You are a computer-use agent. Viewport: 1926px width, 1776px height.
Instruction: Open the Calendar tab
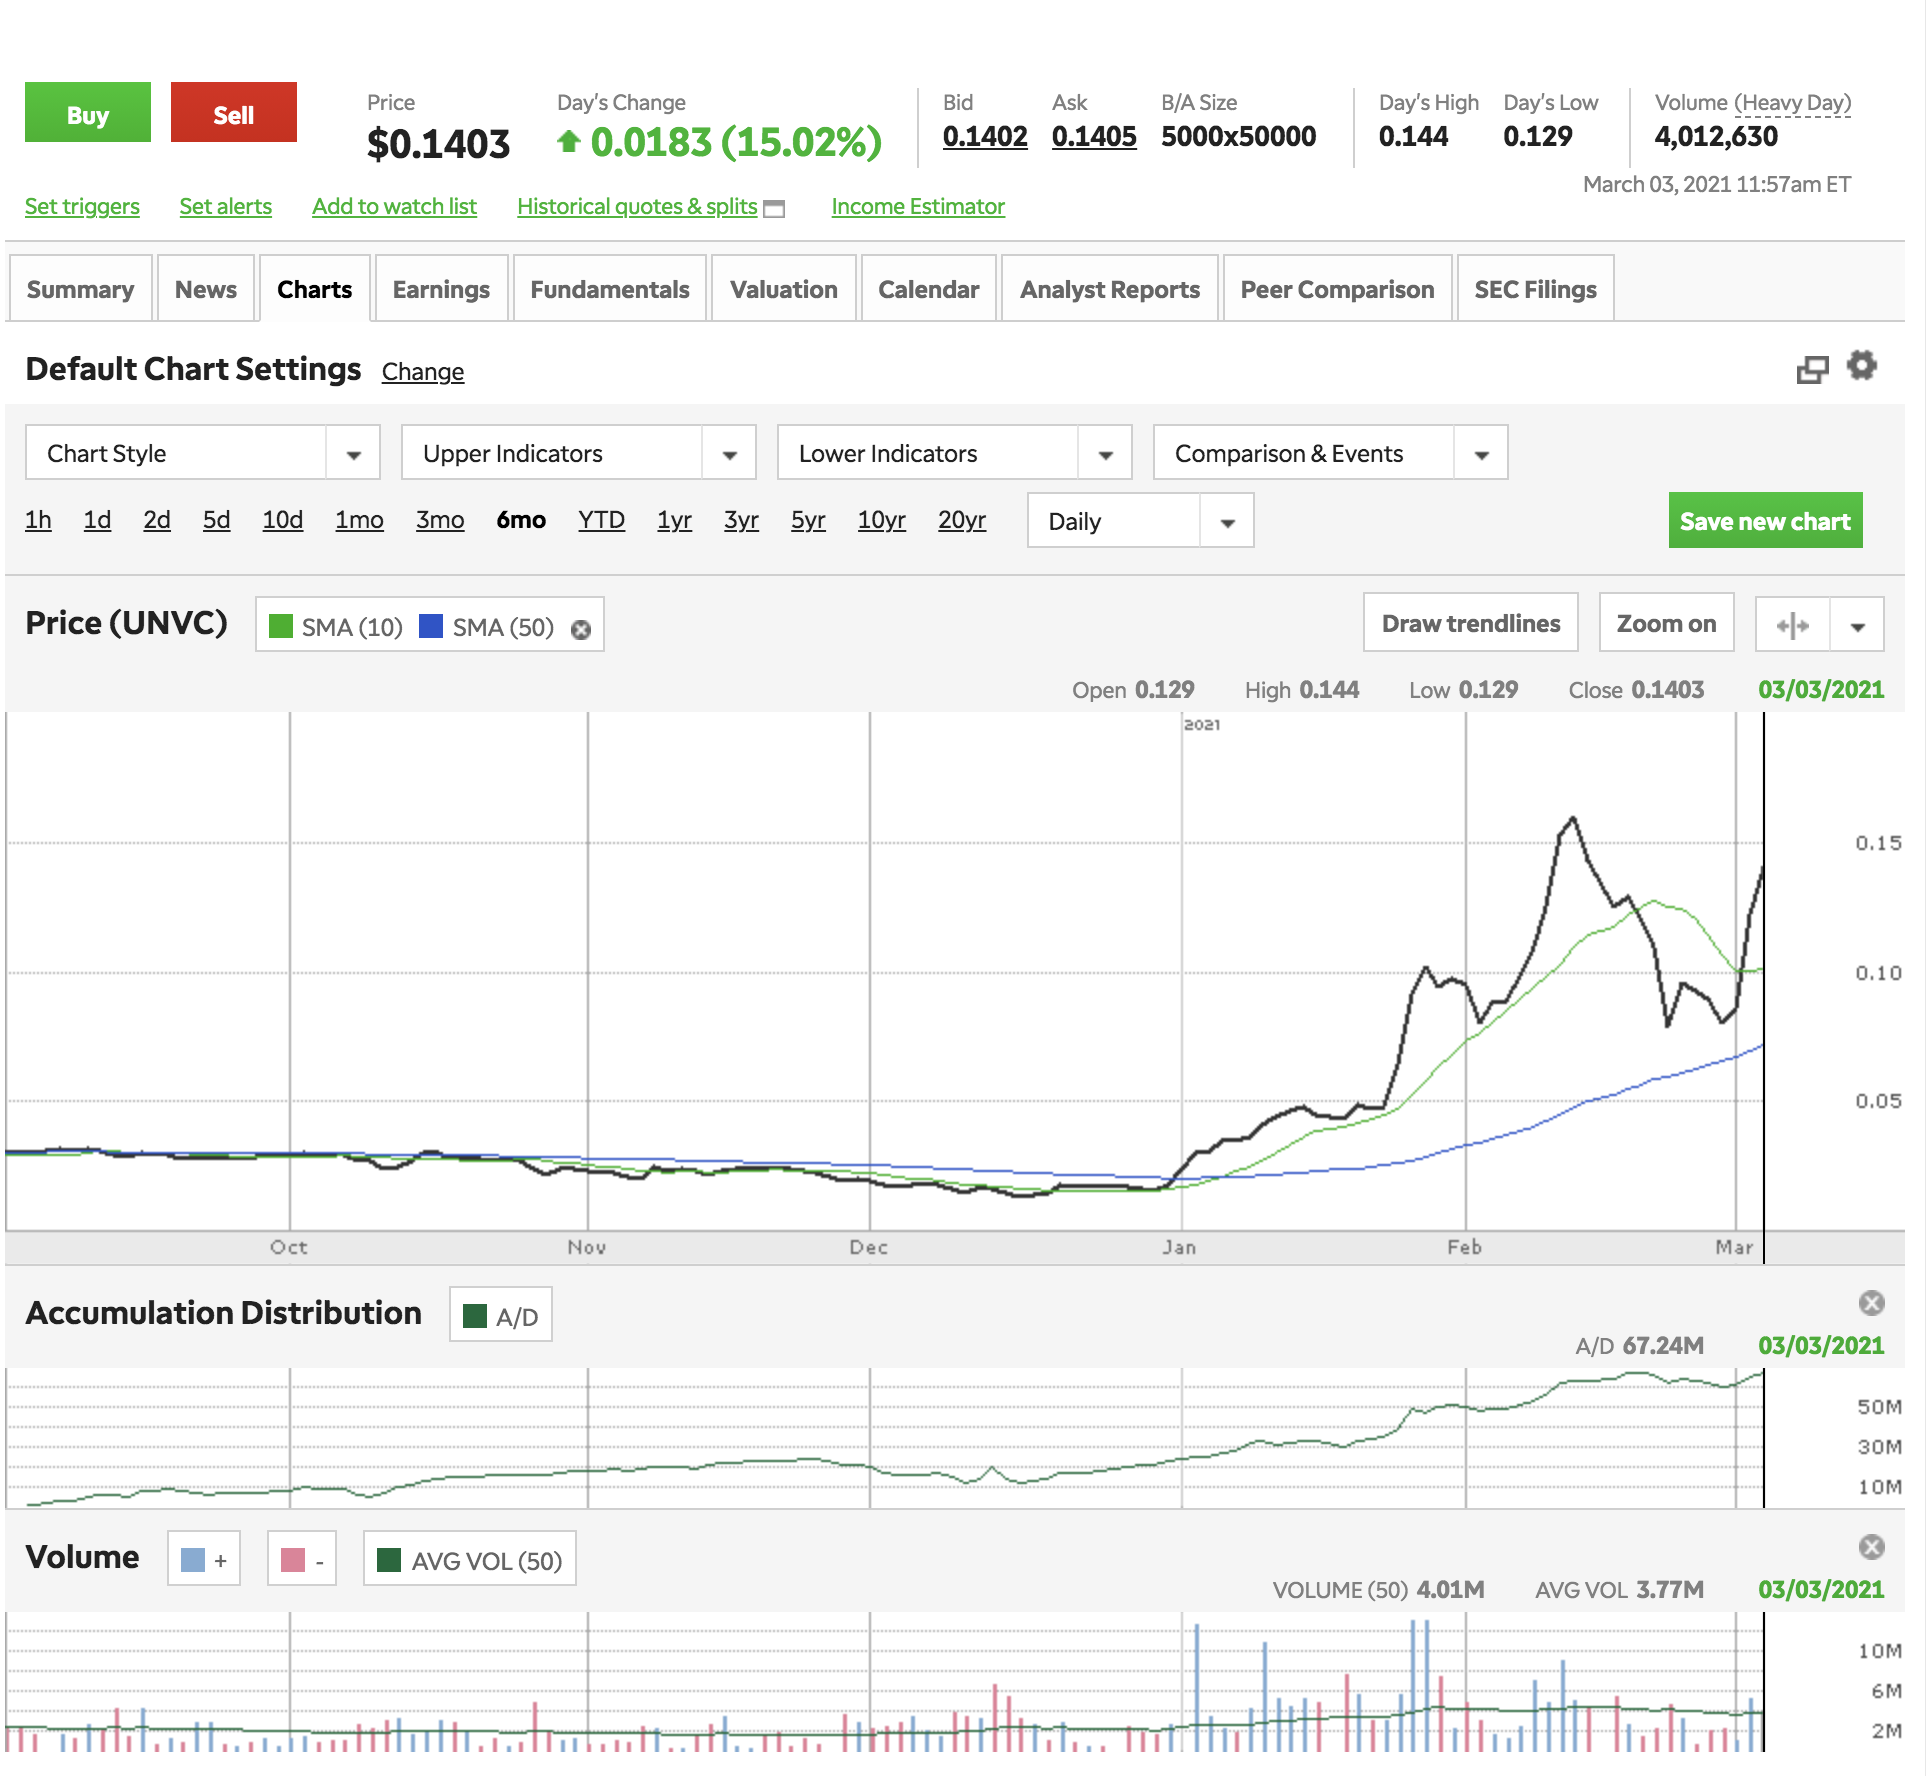coord(929,289)
